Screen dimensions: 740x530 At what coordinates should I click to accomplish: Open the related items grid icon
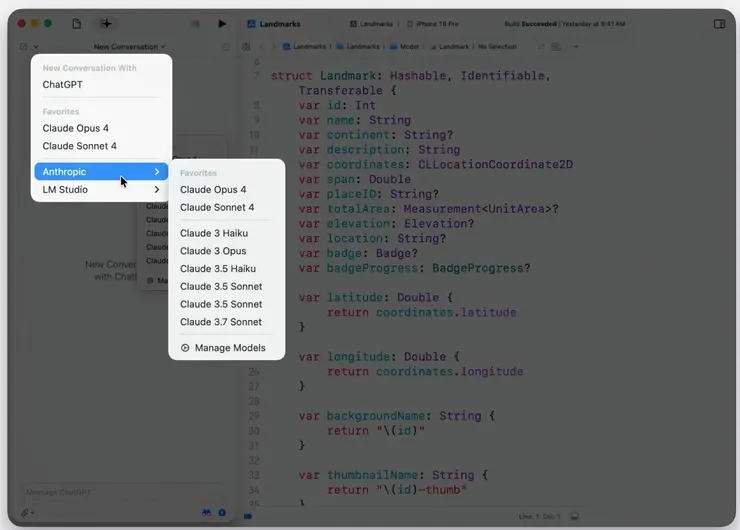coord(246,47)
